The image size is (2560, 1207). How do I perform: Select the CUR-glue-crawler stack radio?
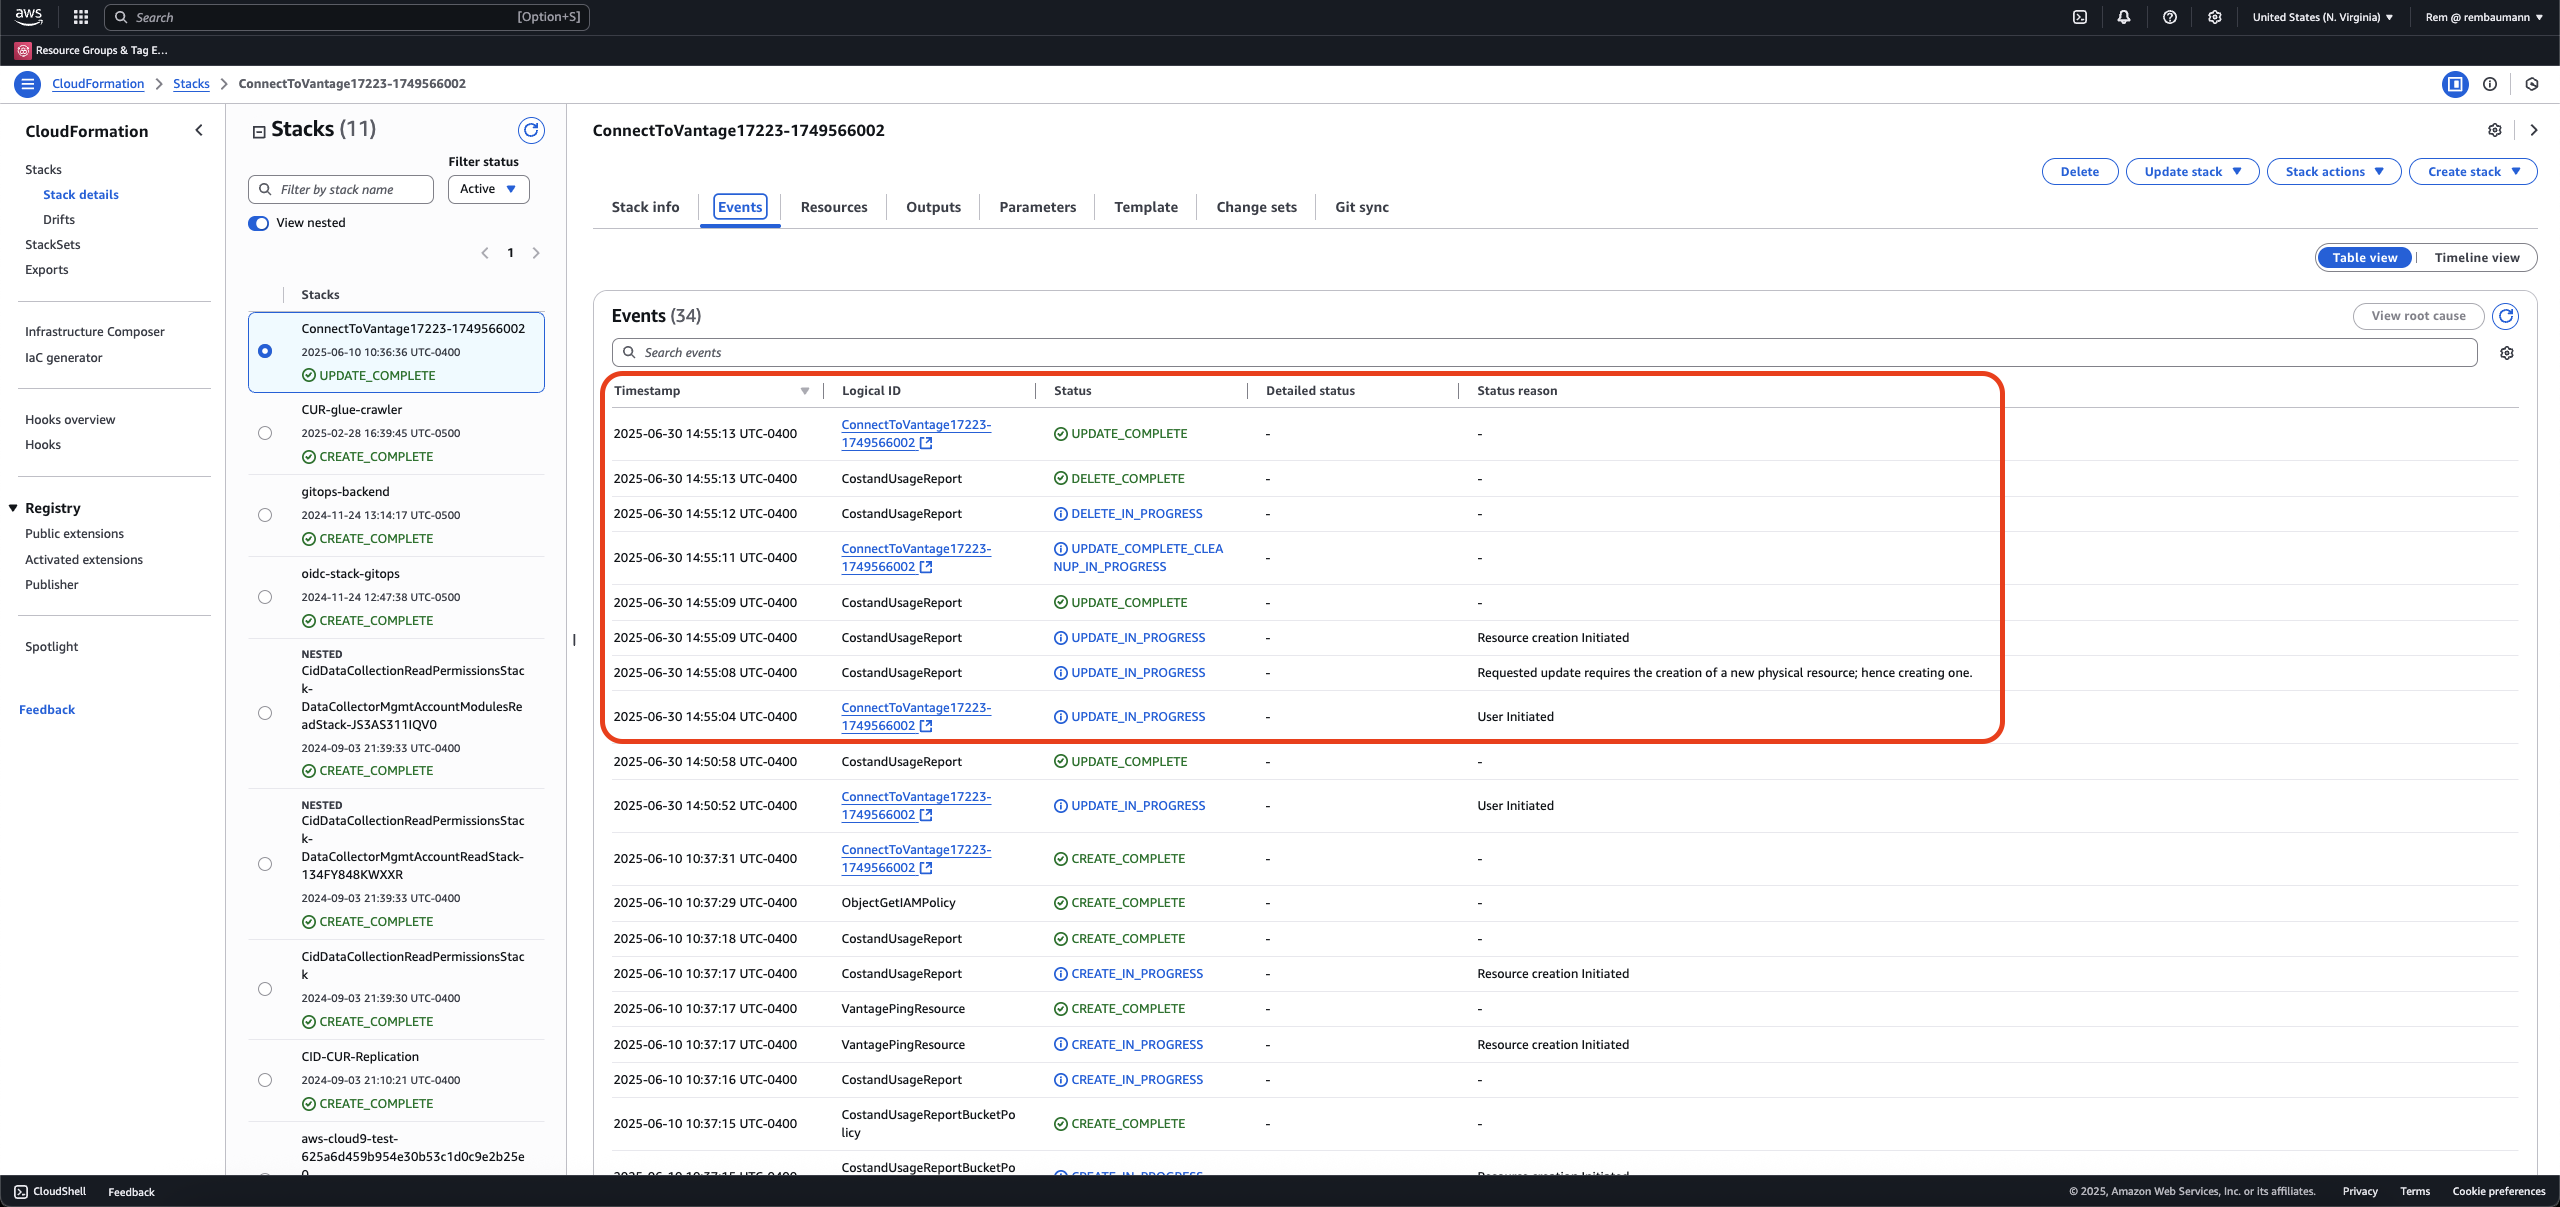[x=265, y=433]
